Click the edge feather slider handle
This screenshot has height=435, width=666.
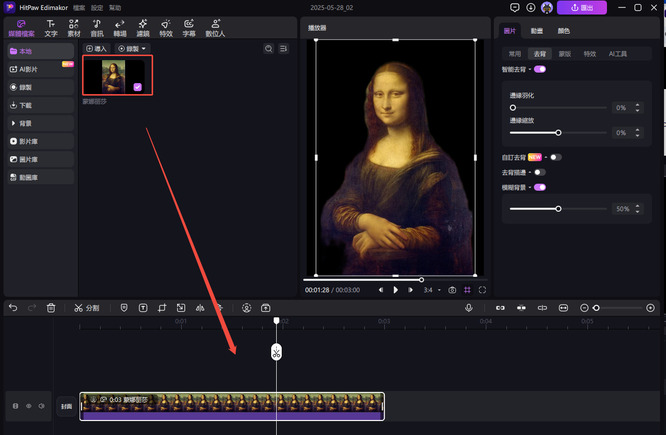click(513, 107)
